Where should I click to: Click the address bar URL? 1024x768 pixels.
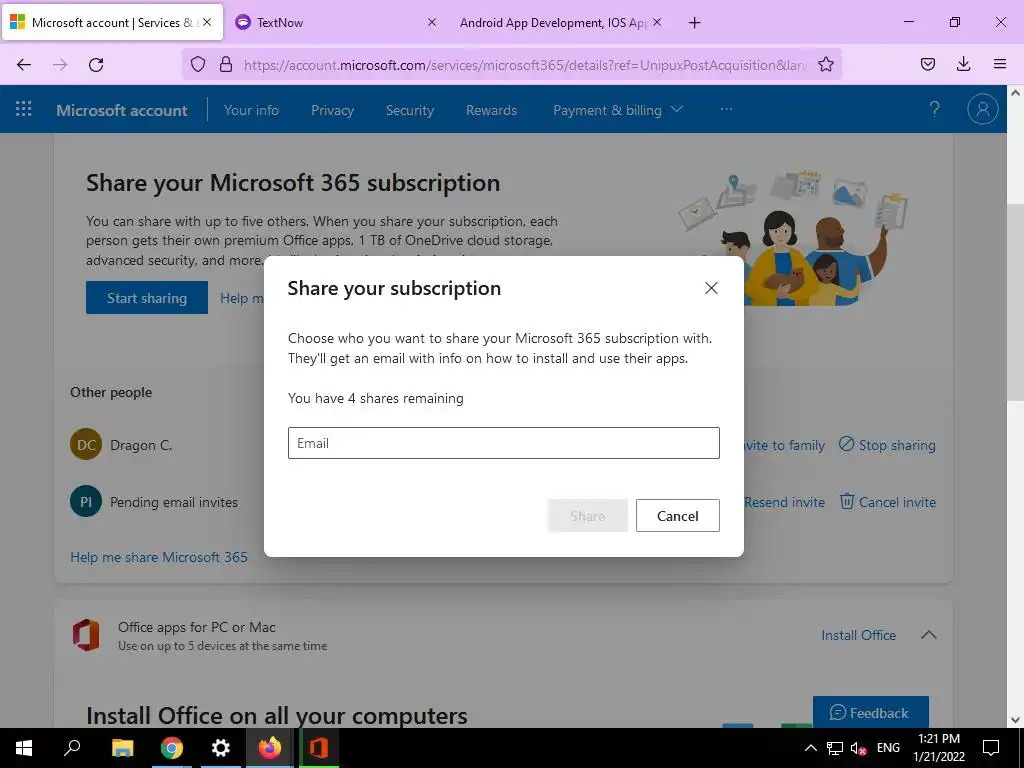tap(526, 65)
